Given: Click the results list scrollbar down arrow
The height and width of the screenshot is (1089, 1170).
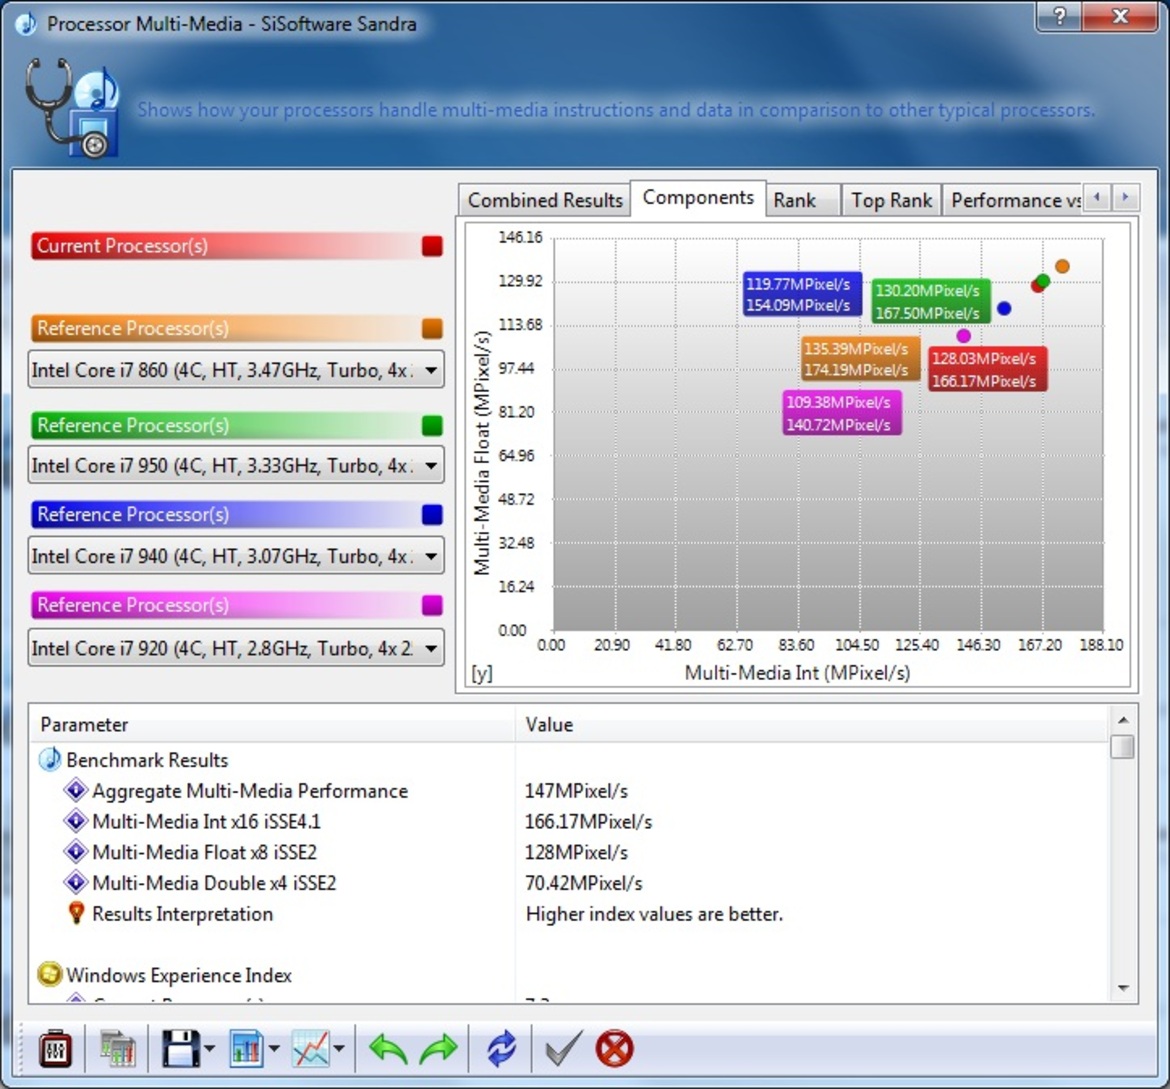Looking at the screenshot, I should [x=1122, y=988].
